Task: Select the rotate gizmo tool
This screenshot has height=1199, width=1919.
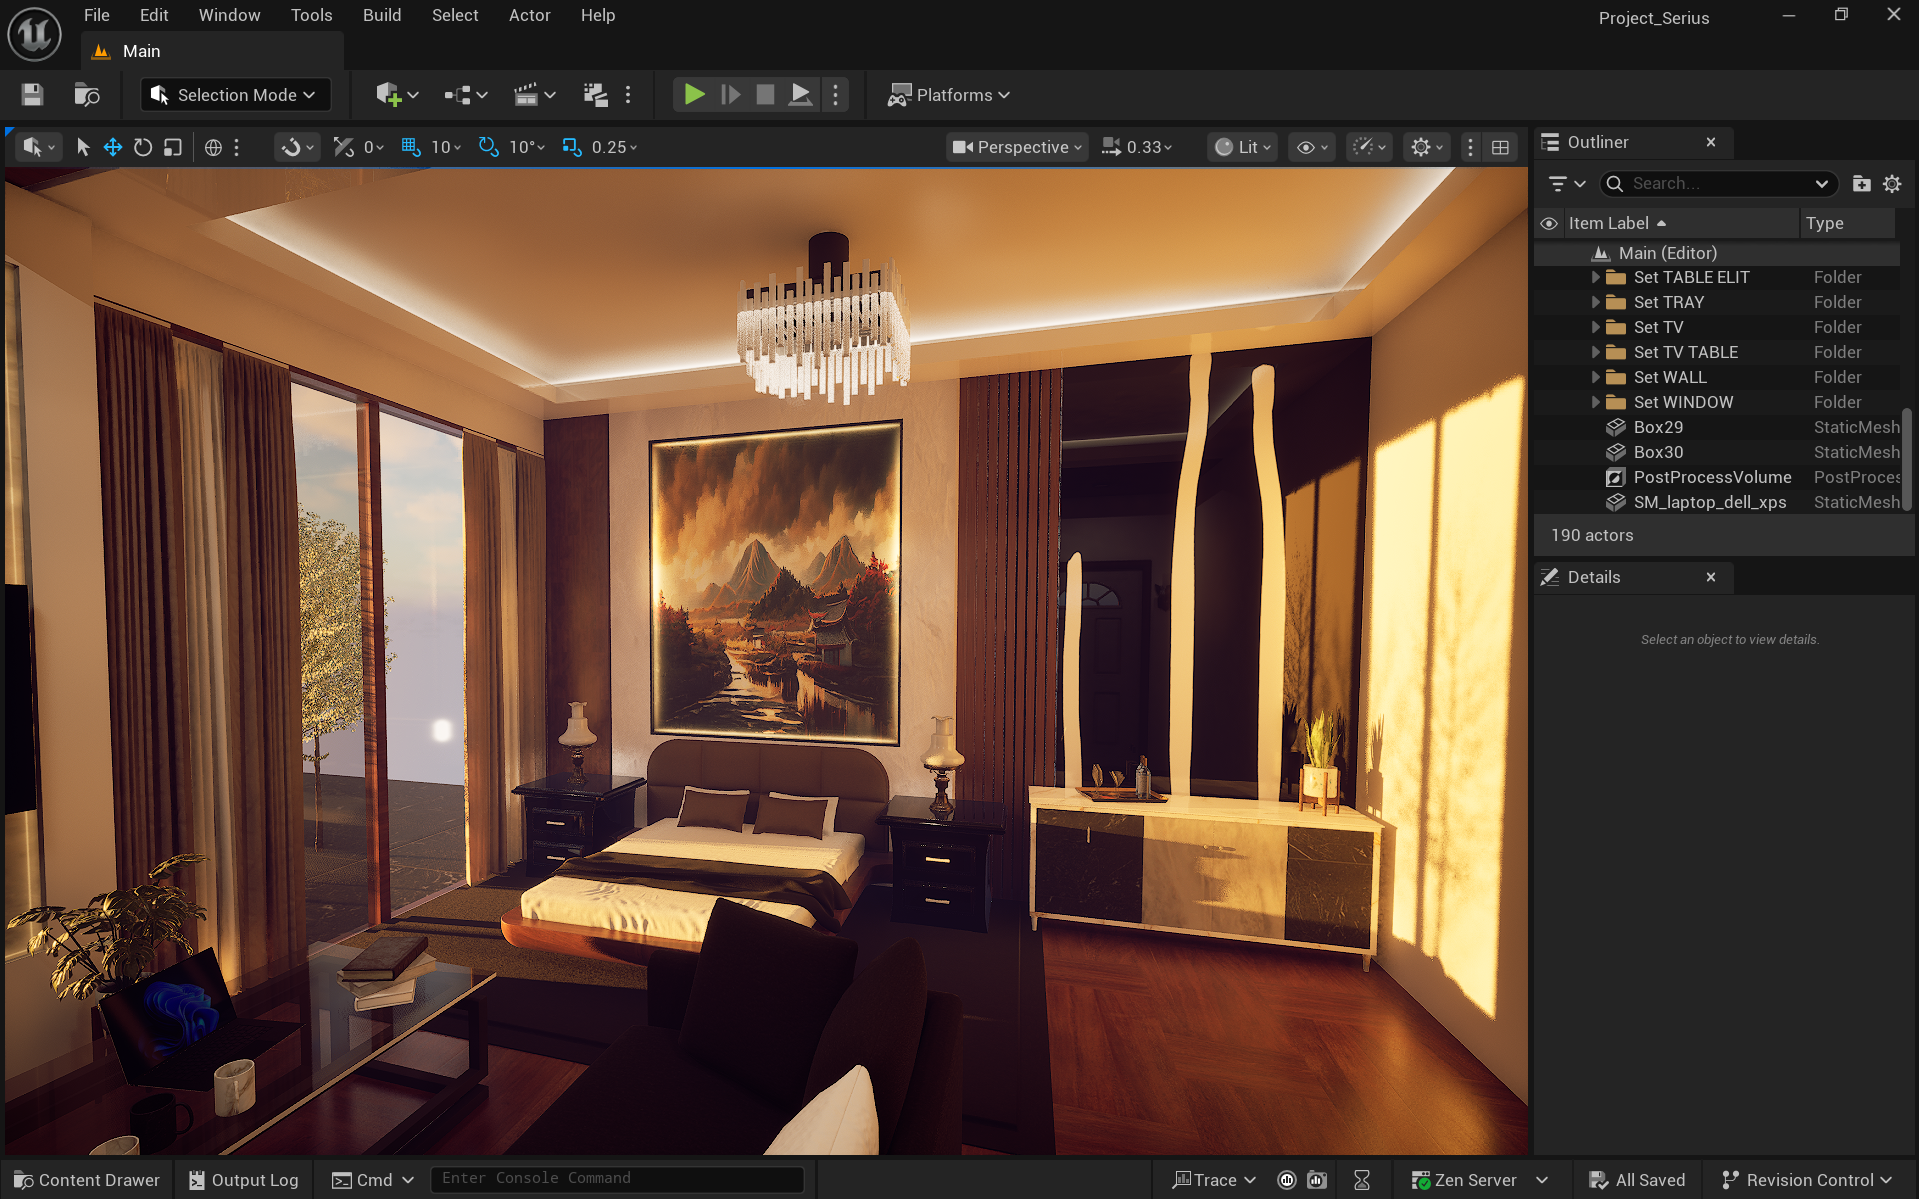Action: (143, 147)
